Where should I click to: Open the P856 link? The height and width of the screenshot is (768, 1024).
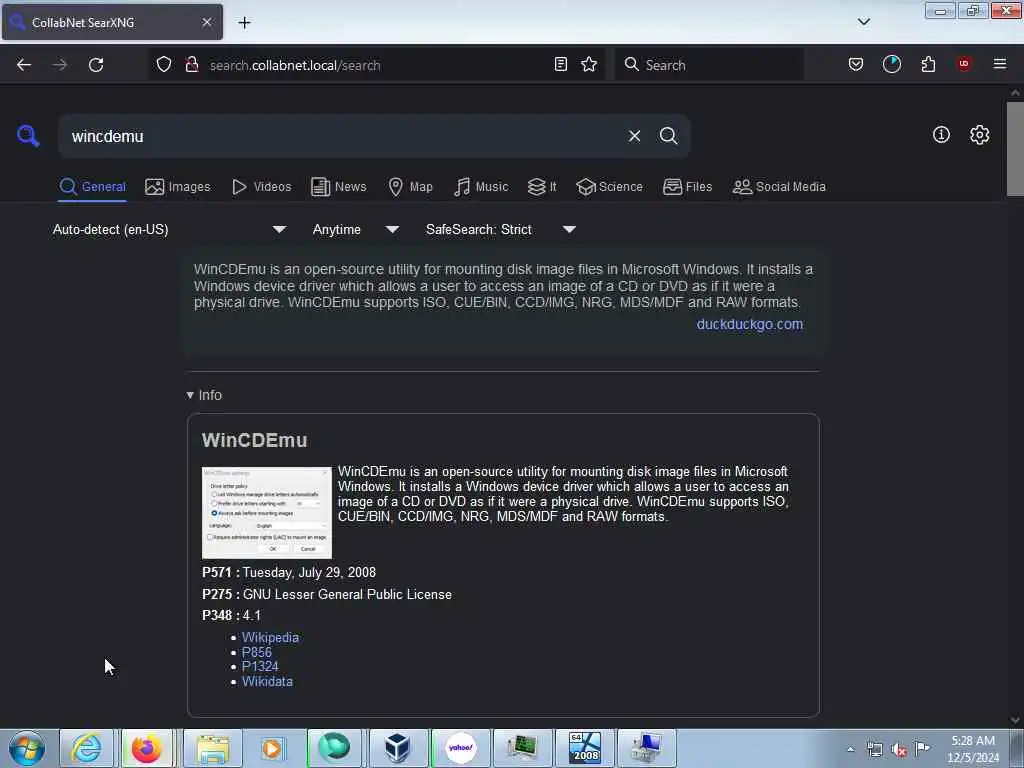pos(257,652)
